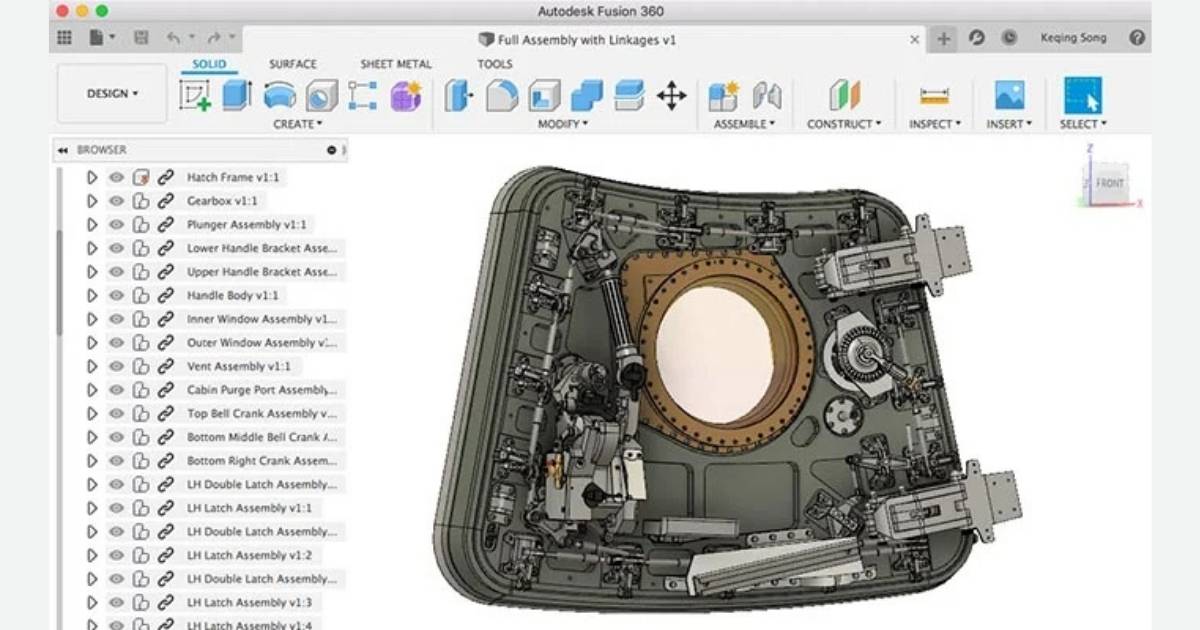Screen dimensions: 1200x630
Task: Toggle eye icon for Handle Body v1:1
Action: pos(116,295)
